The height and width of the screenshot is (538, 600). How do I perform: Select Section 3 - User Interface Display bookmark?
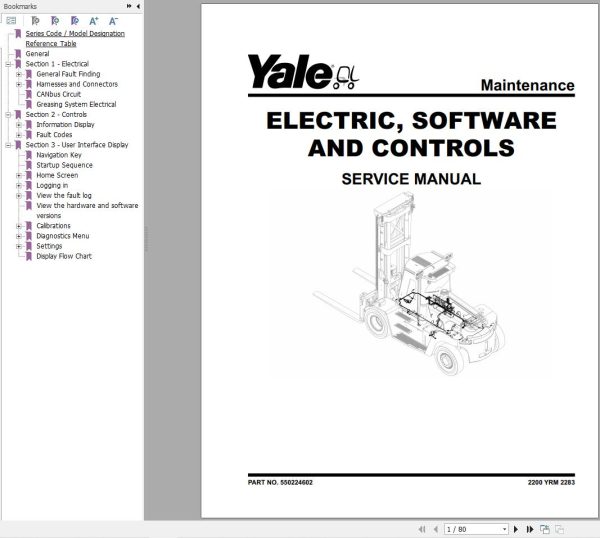(77, 145)
